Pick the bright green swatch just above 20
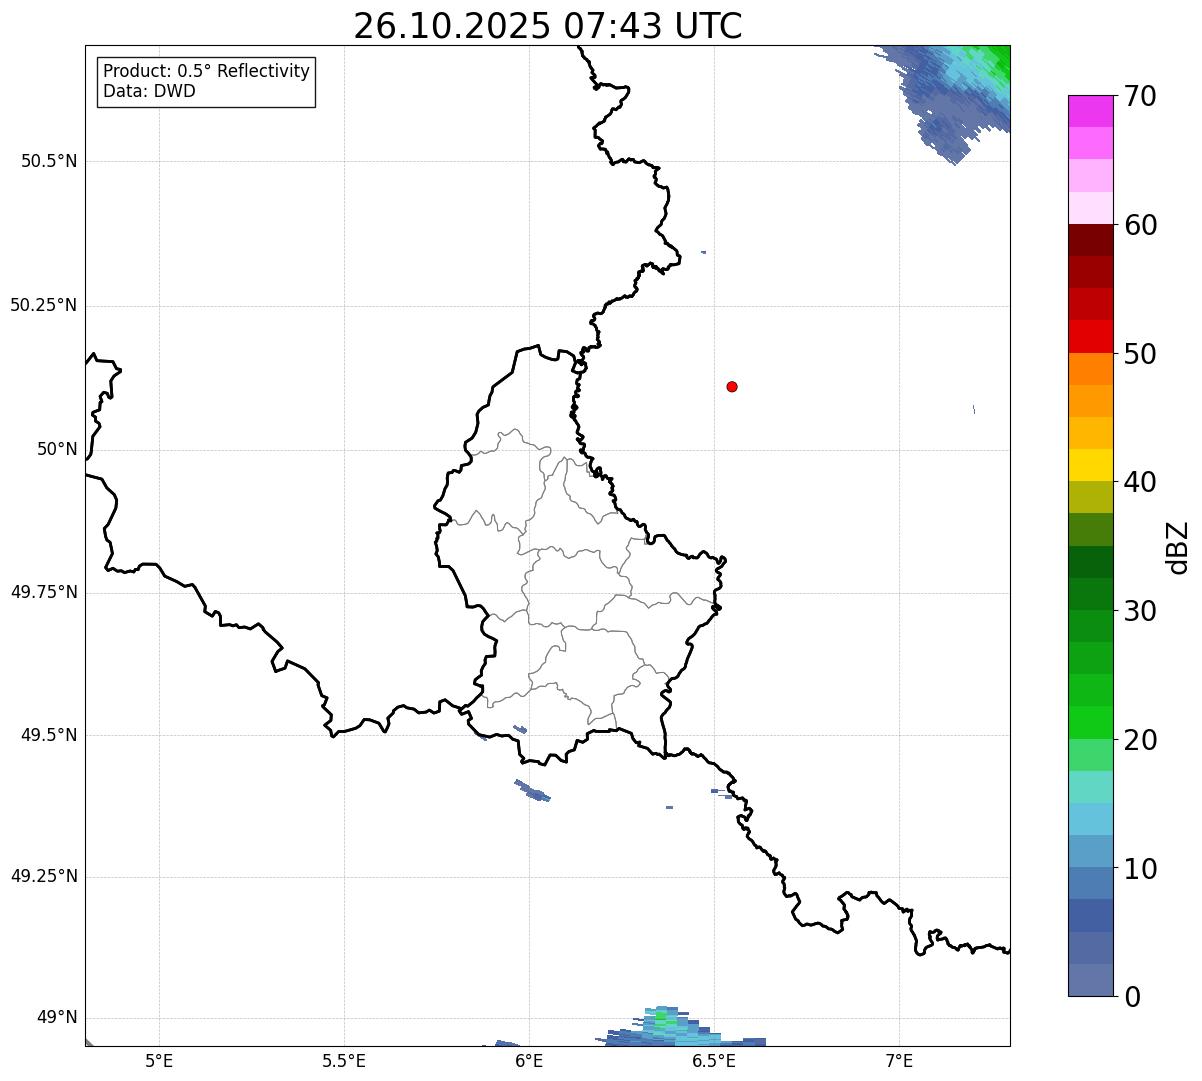Screen dimensions: 1202x1081 pyautogui.click(x=1090, y=722)
